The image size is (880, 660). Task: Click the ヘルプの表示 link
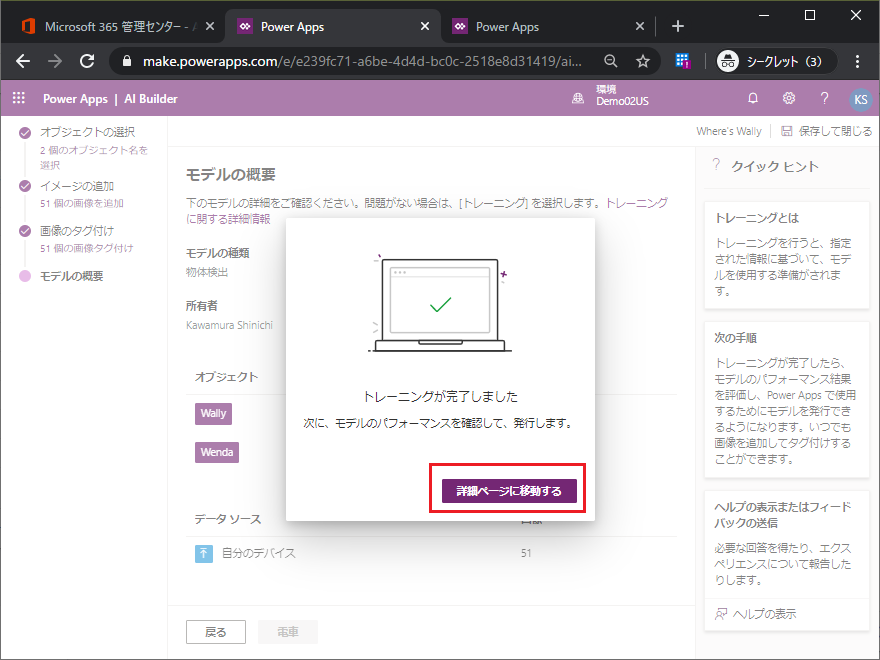764,614
